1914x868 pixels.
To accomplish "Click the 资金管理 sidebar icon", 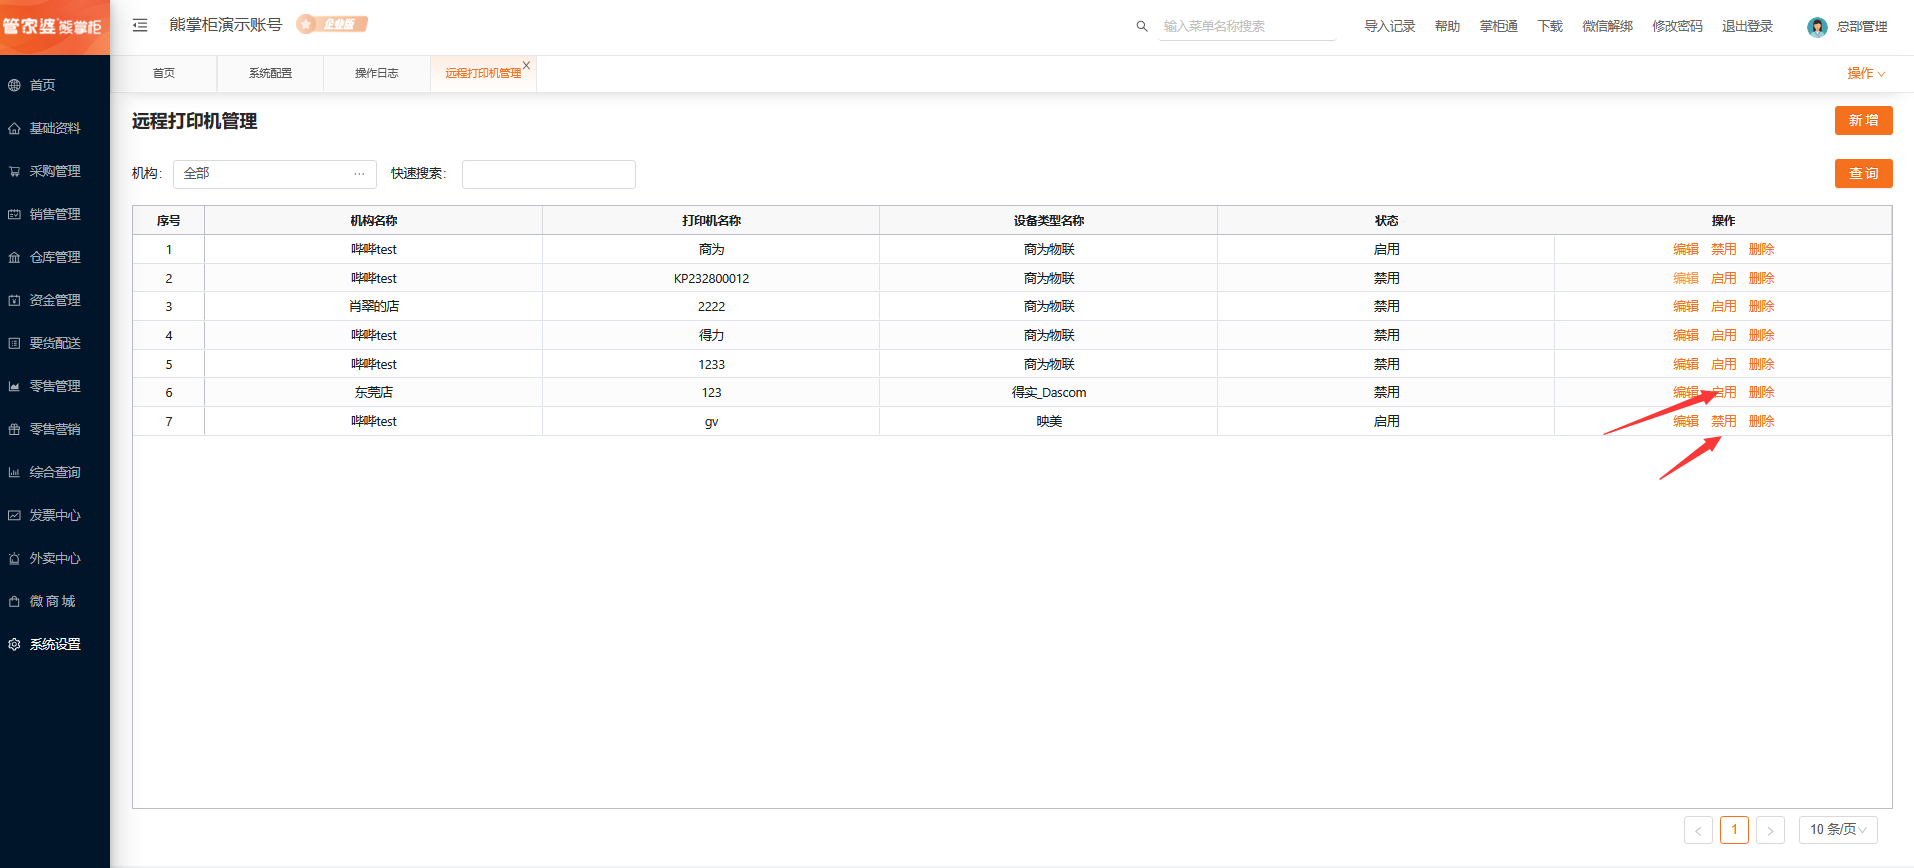I will [14, 300].
